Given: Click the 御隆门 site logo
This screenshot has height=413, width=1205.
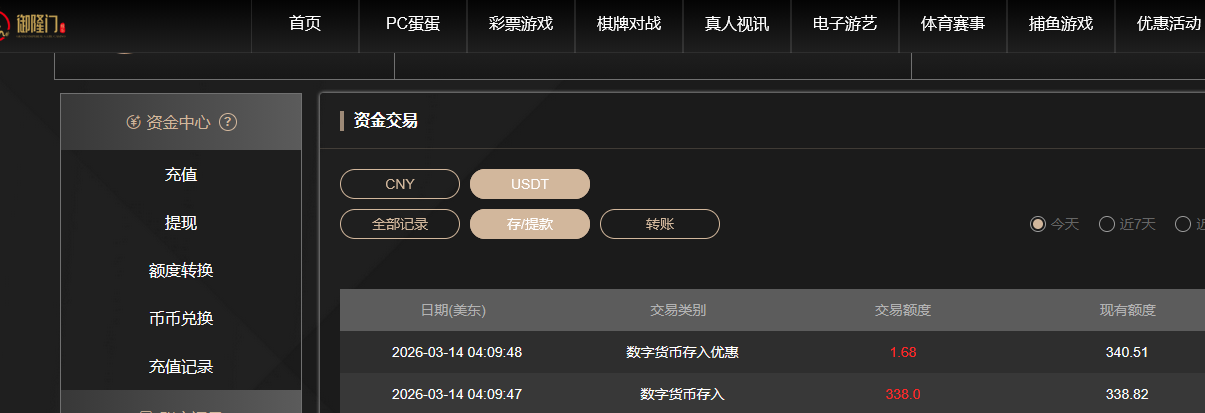Looking at the screenshot, I should pos(40,24).
